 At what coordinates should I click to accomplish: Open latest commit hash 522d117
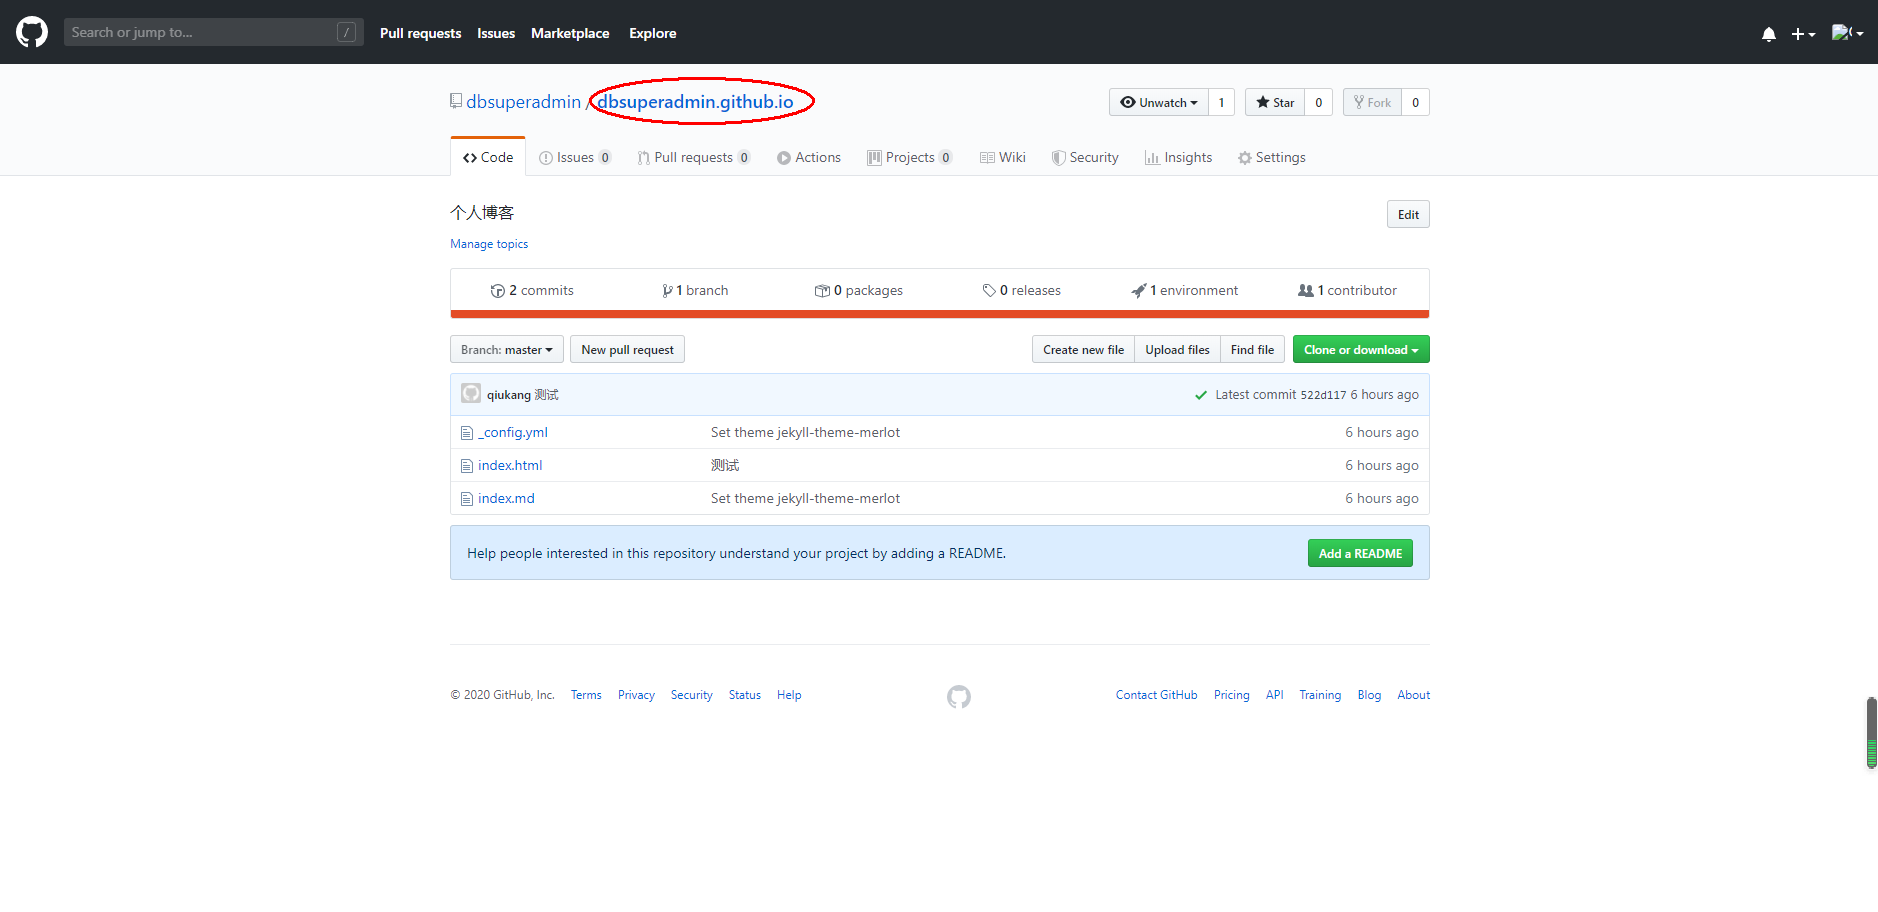[1323, 395]
